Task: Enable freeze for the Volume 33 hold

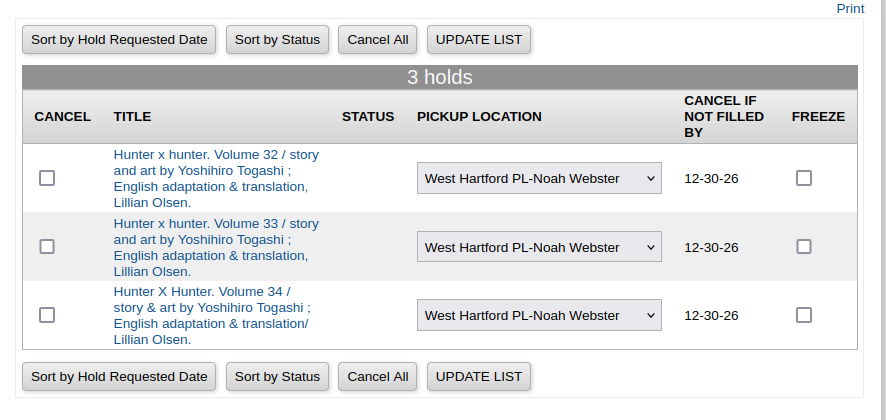Action: pos(804,247)
